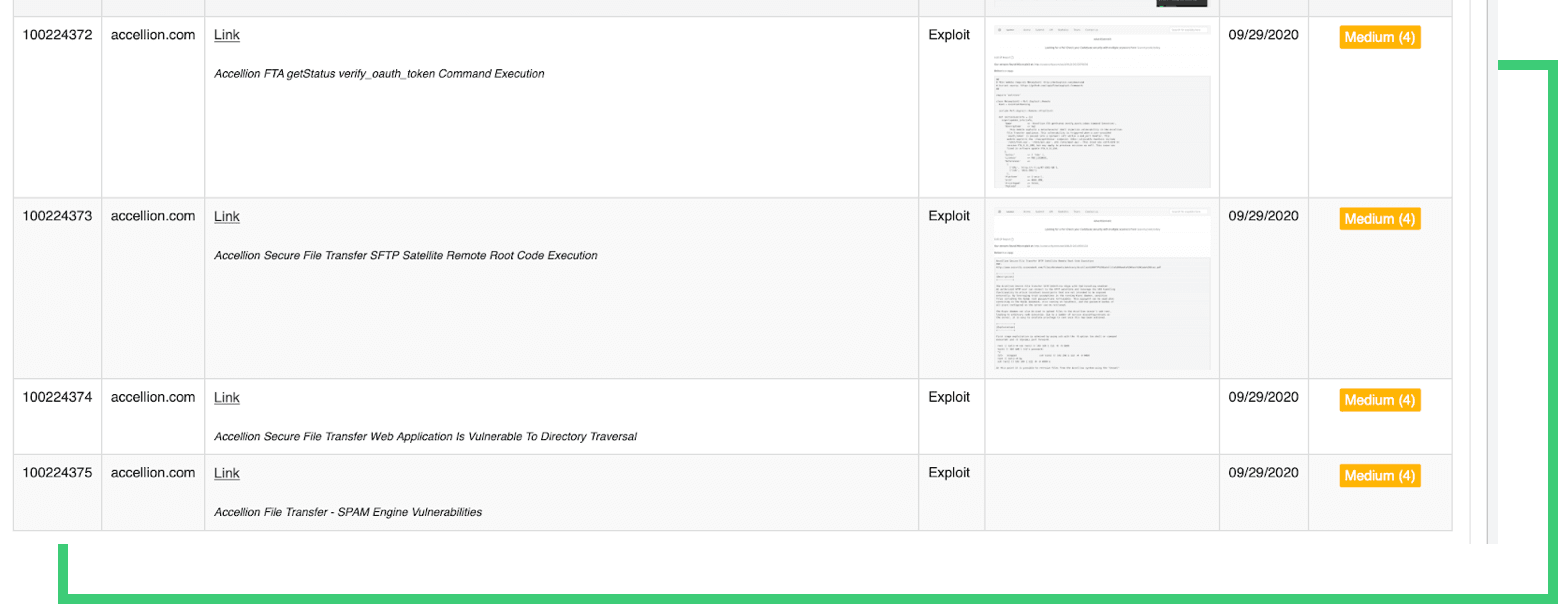Select the ID 100224374 cell
The image size is (1558, 604).
[x=57, y=397]
